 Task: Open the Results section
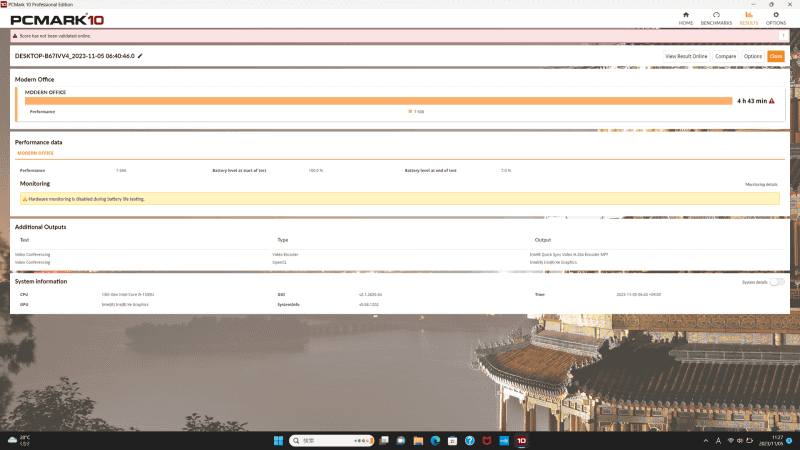click(748, 18)
